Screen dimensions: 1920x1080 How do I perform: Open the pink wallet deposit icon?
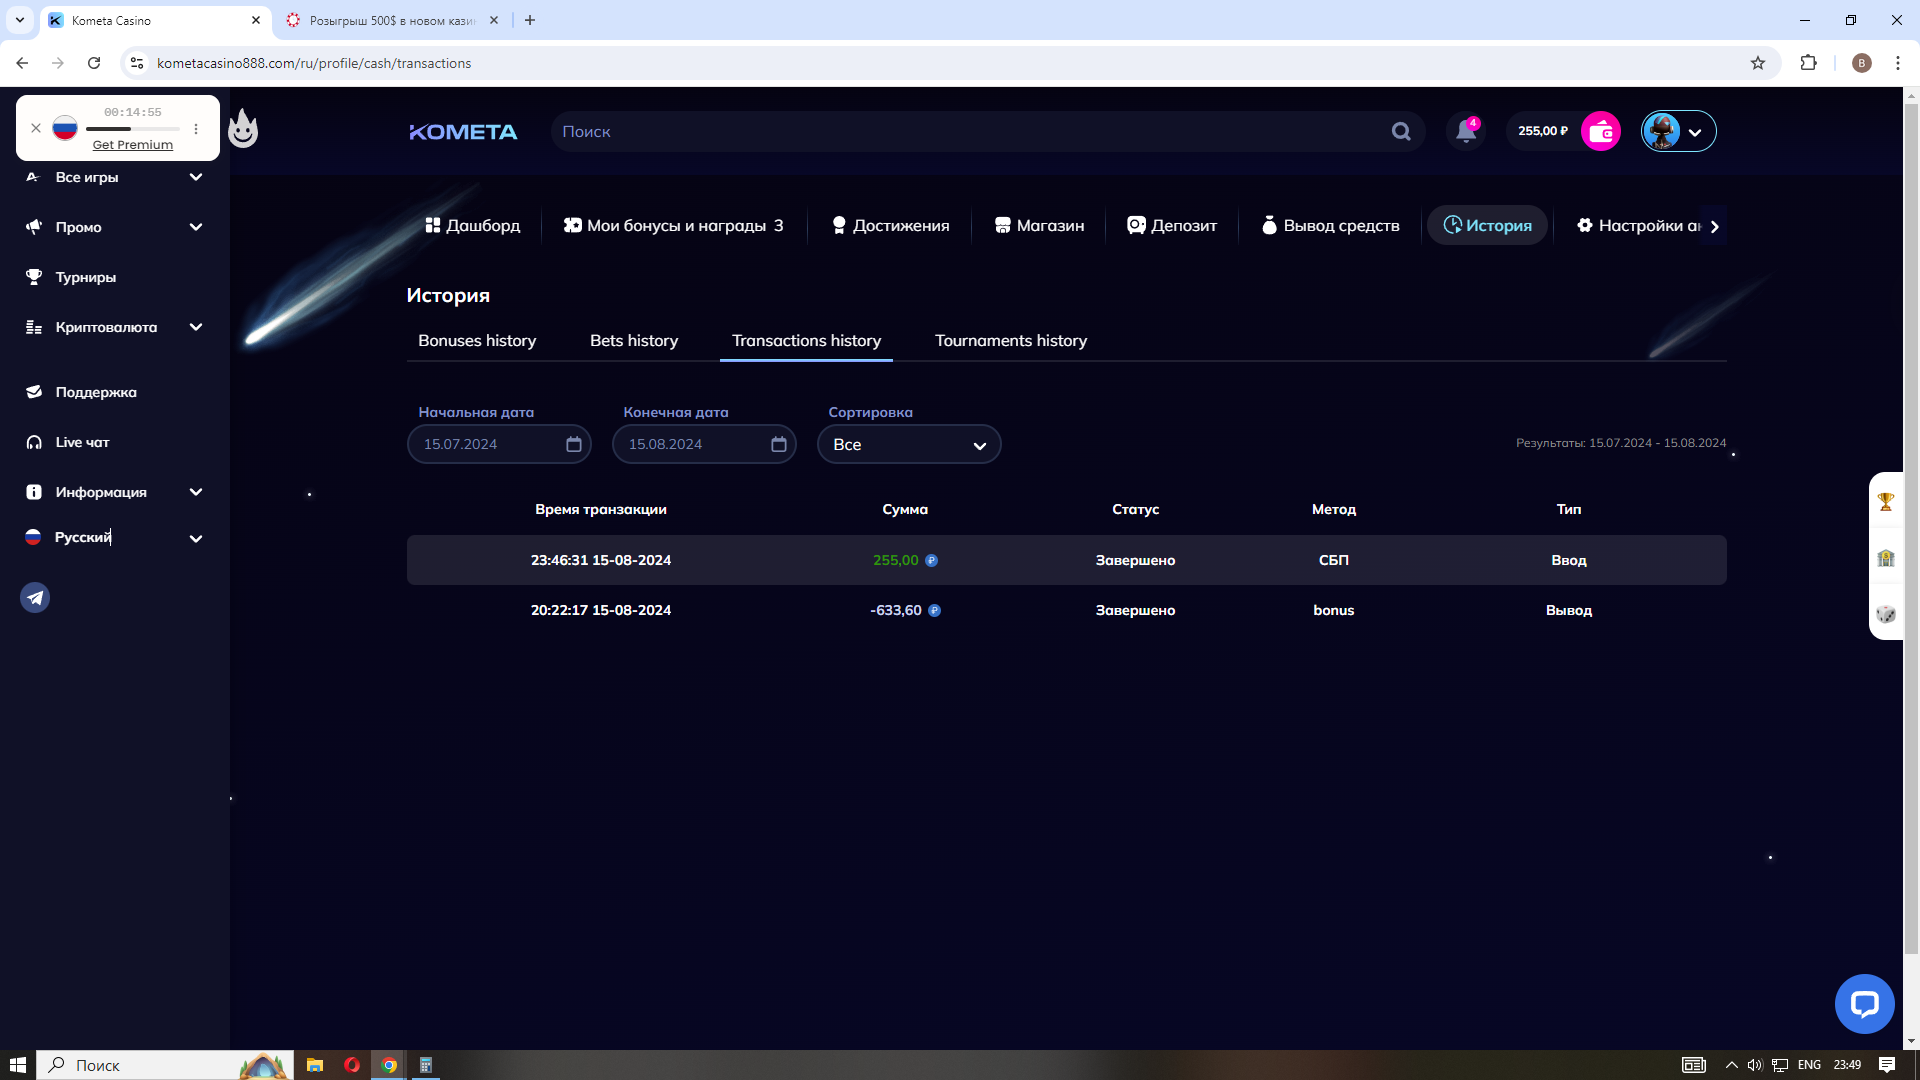coord(1600,131)
